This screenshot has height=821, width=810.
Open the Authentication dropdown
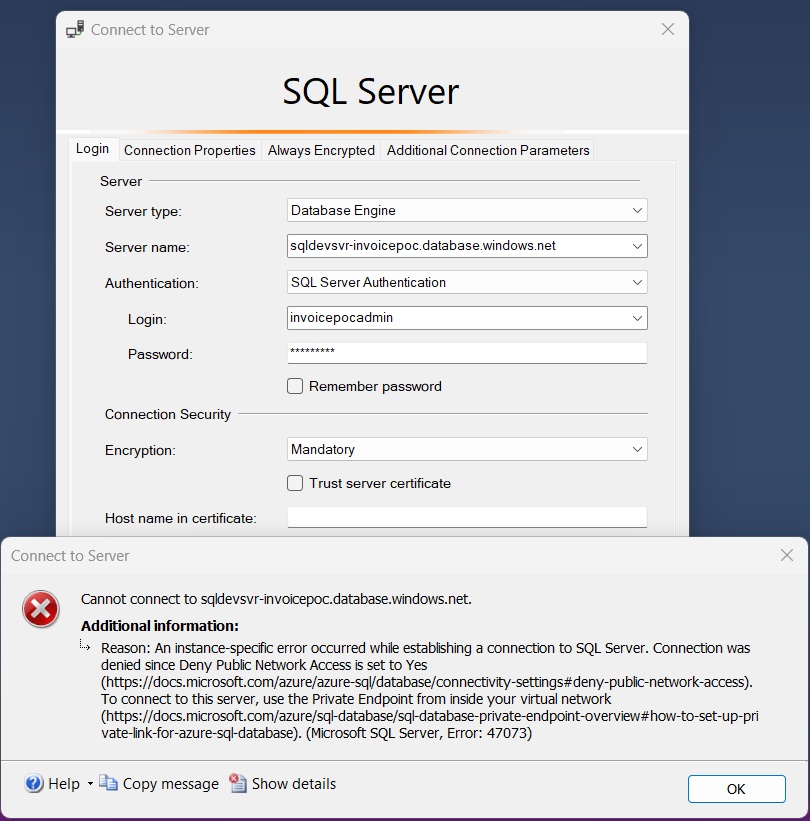pyautogui.click(x=467, y=282)
